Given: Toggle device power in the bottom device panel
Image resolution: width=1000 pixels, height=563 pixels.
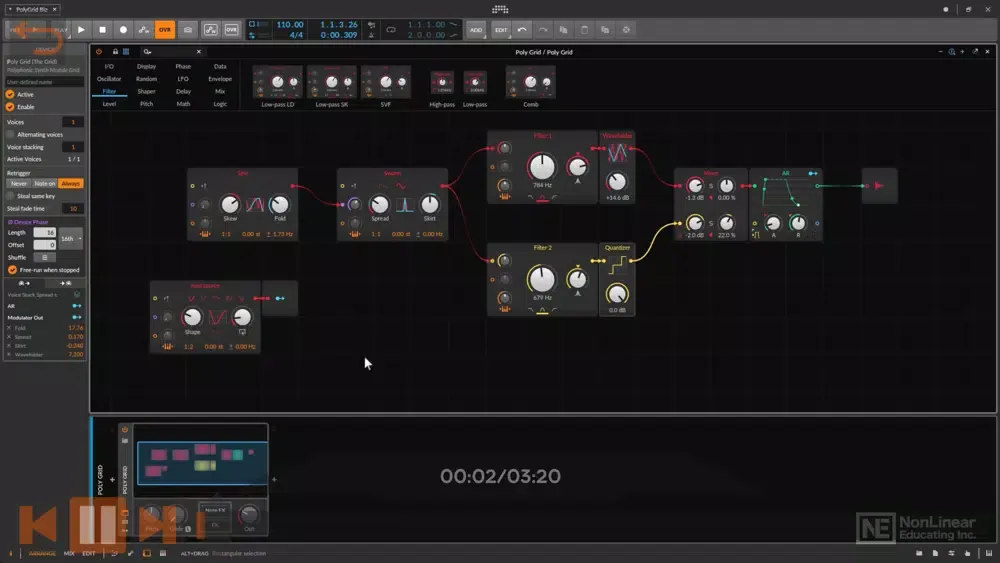Looking at the screenshot, I should pyautogui.click(x=125, y=429).
